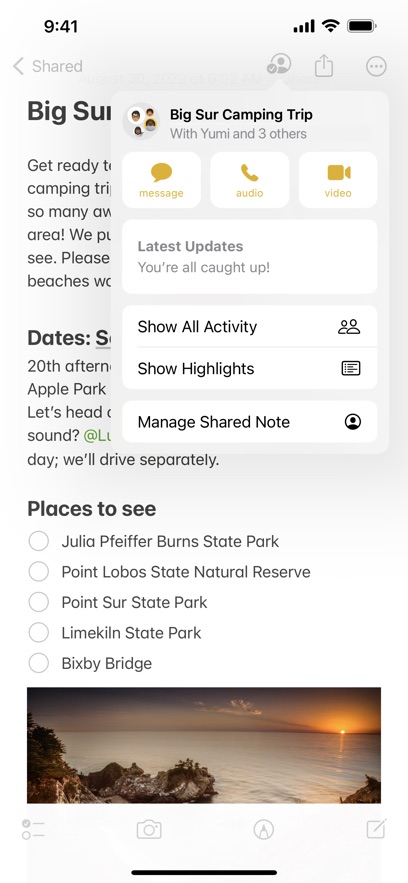Open the markup pen tool
This screenshot has height=883, width=408.
(263, 829)
